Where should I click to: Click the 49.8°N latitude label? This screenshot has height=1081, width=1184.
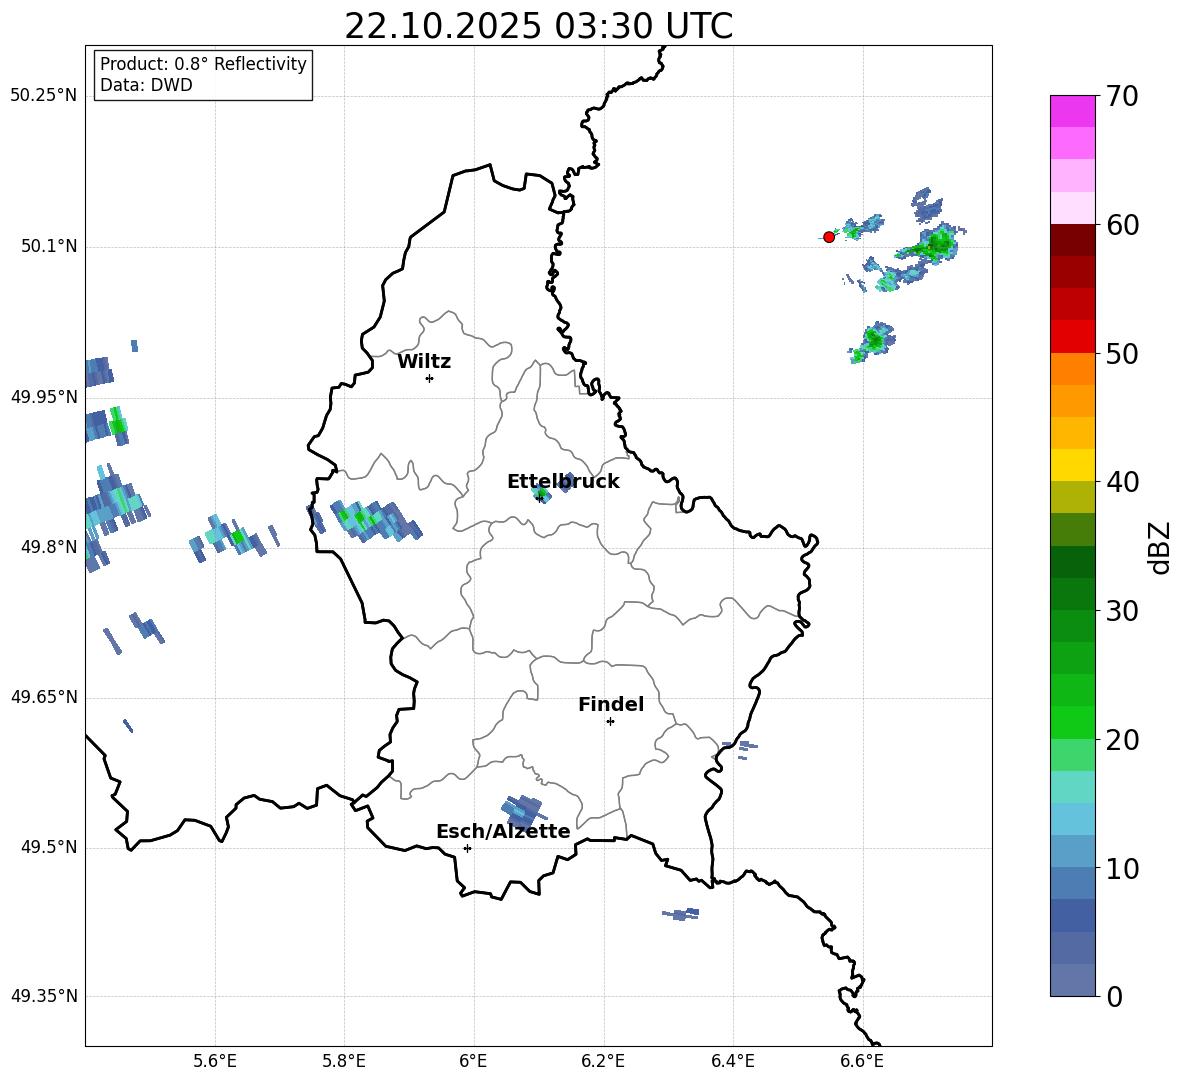[x=49, y=547]
